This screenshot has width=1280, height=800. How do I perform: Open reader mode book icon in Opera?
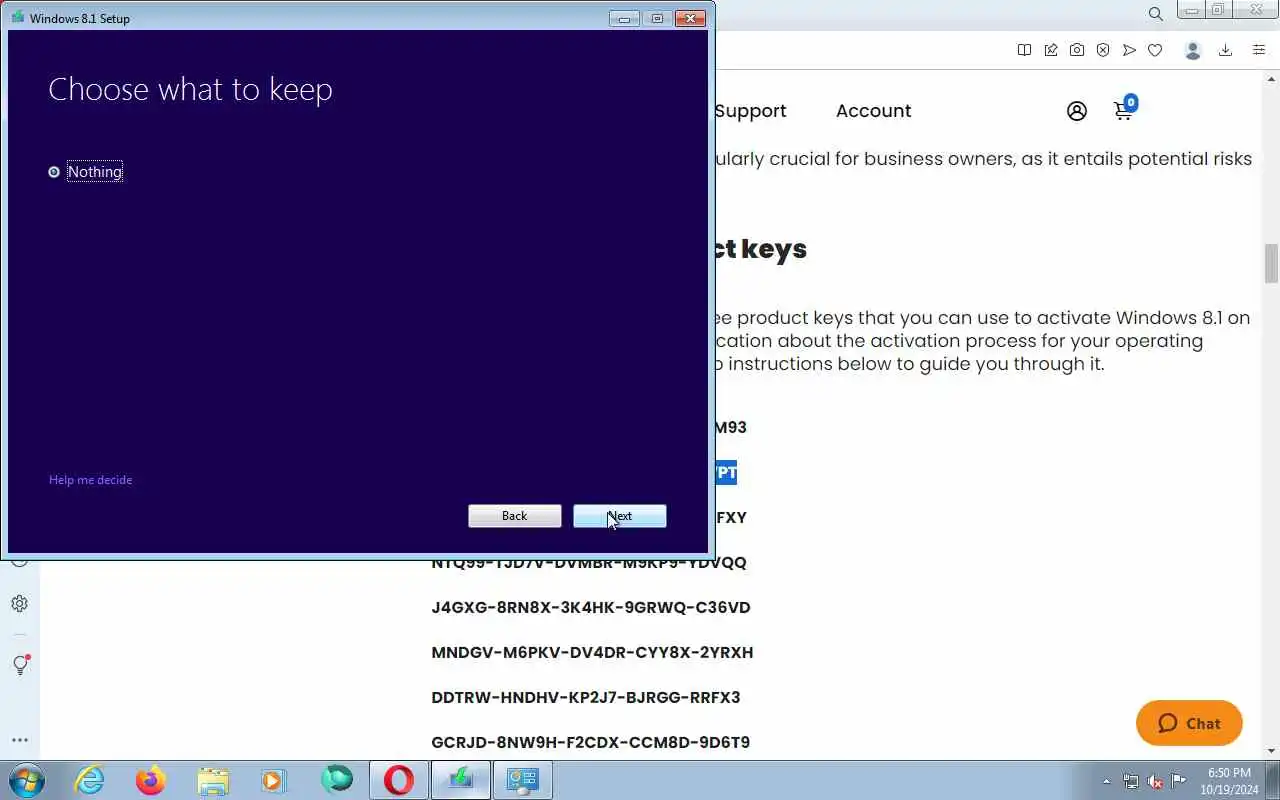coord(1024,50)
